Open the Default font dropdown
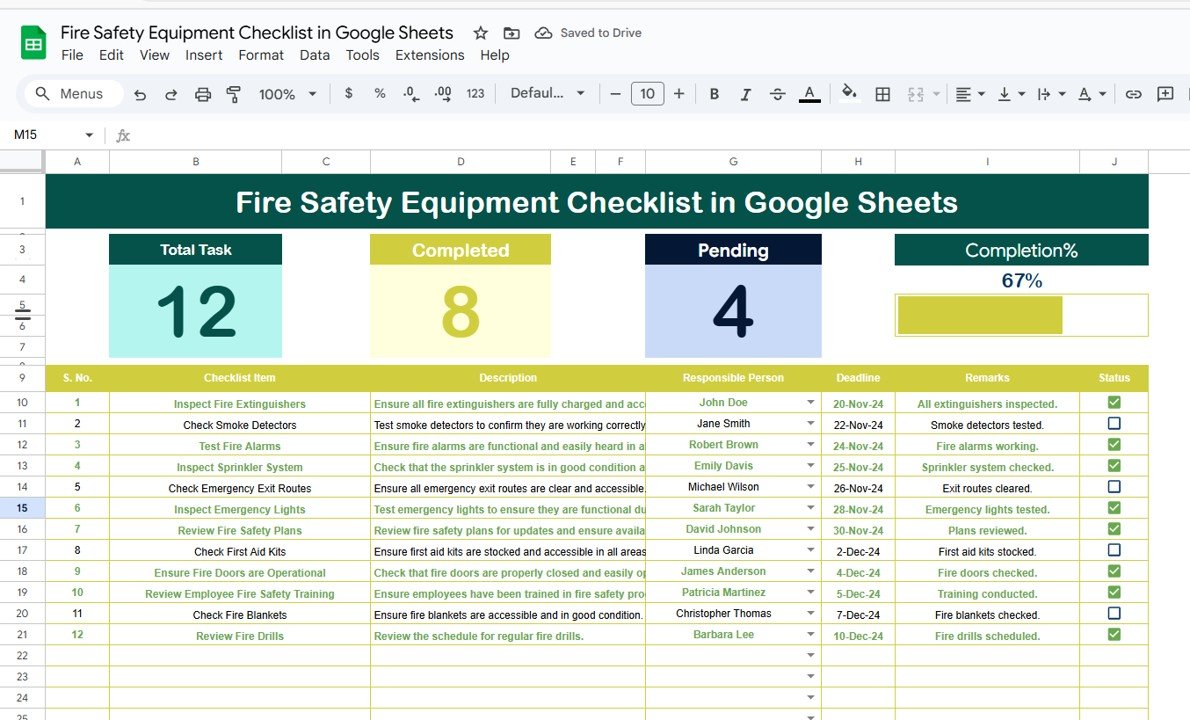 [547, 93]
